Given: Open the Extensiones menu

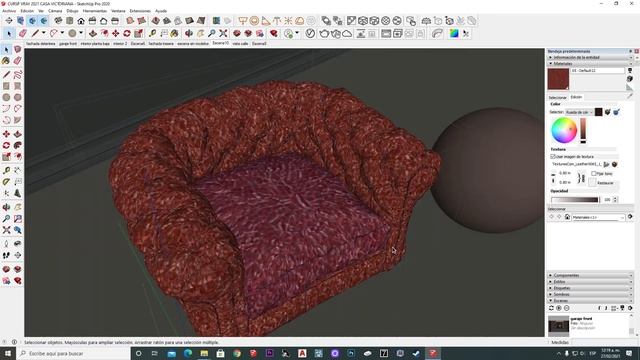Looking at the screenshot, I should [x=140, y=11].
